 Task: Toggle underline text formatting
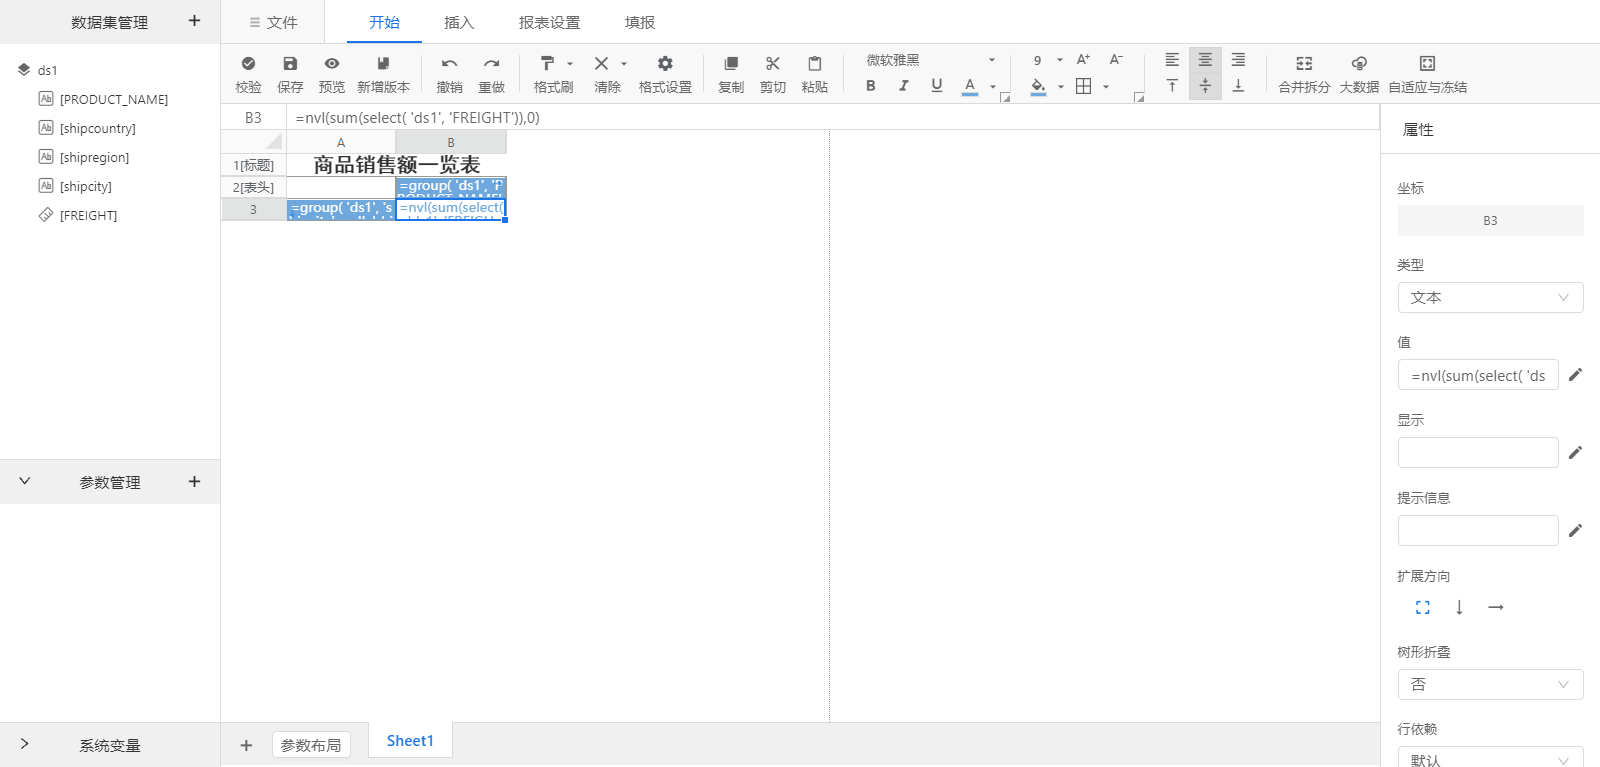coord(936,86)
